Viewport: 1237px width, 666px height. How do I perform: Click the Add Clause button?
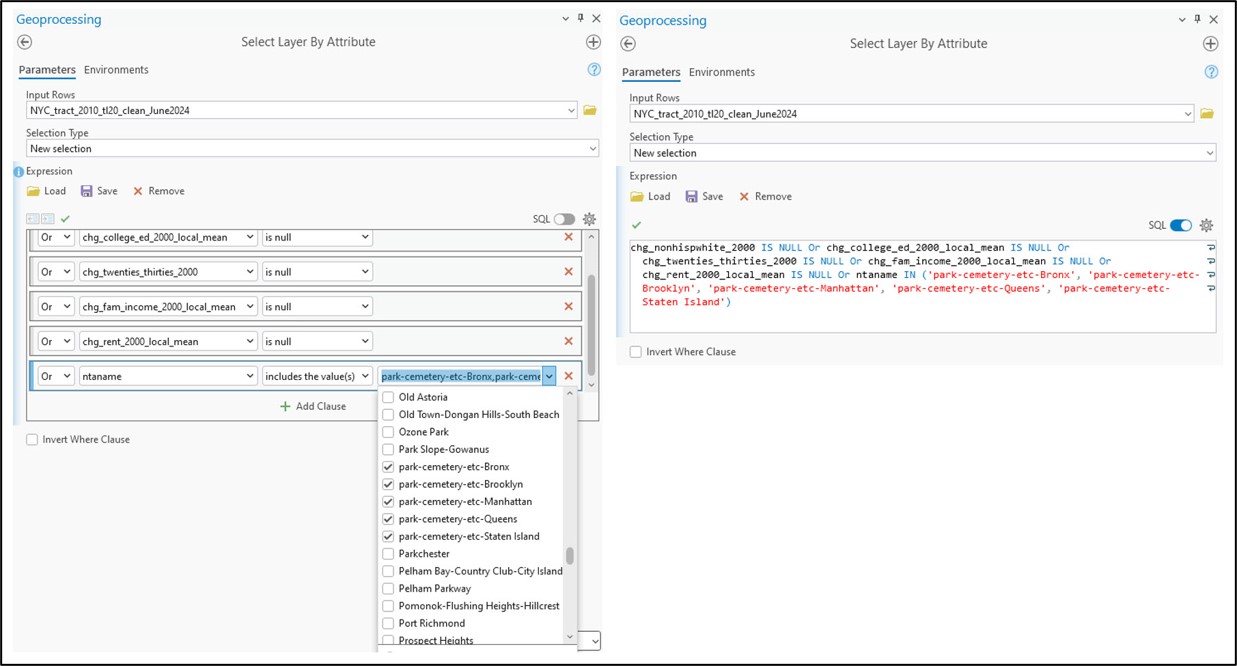pyautogui.click(x=313, y=406)
